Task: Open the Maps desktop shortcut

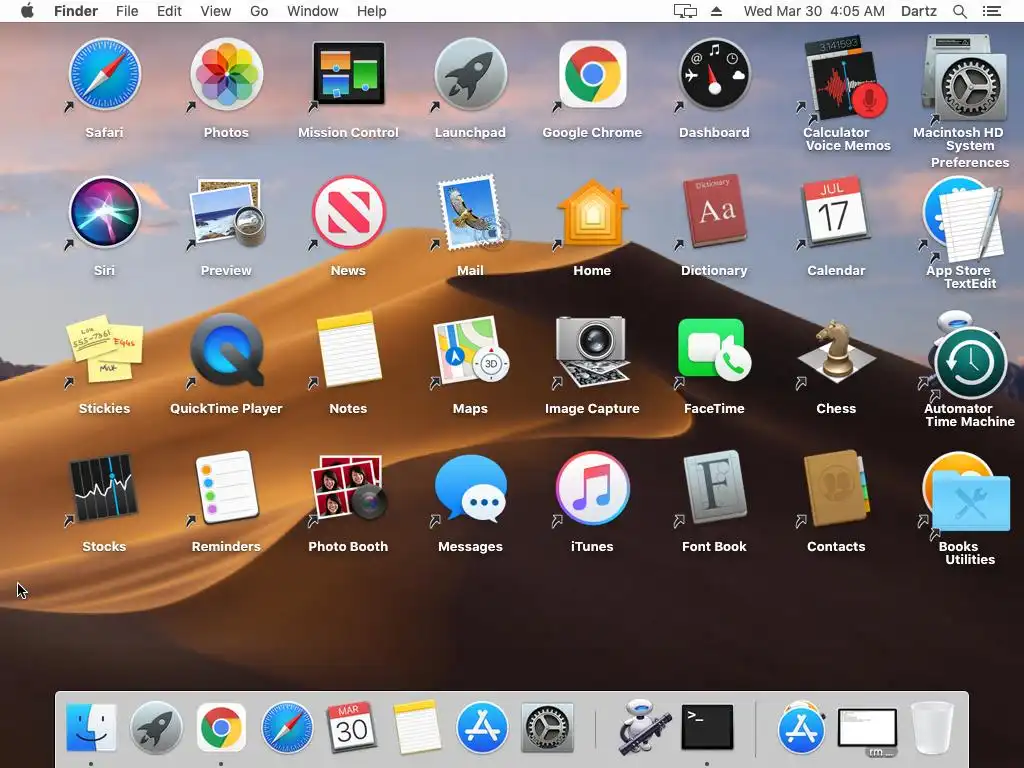Action: click(471, 350)
